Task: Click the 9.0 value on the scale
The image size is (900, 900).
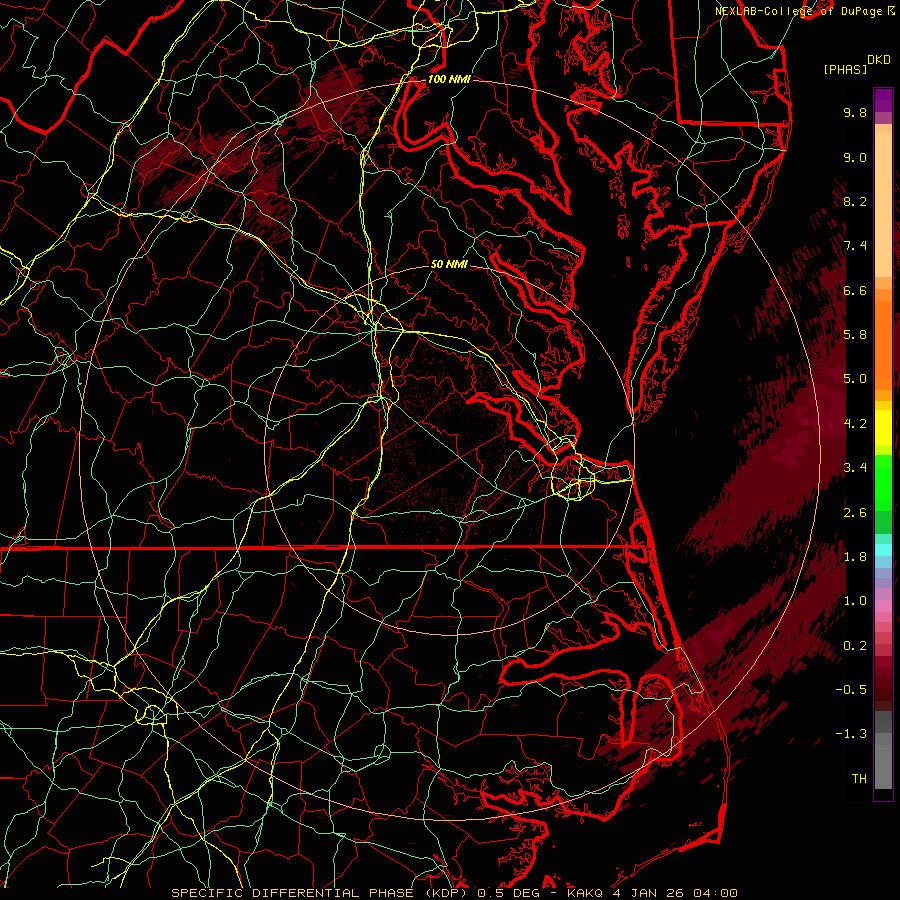Action: point(855,158)
